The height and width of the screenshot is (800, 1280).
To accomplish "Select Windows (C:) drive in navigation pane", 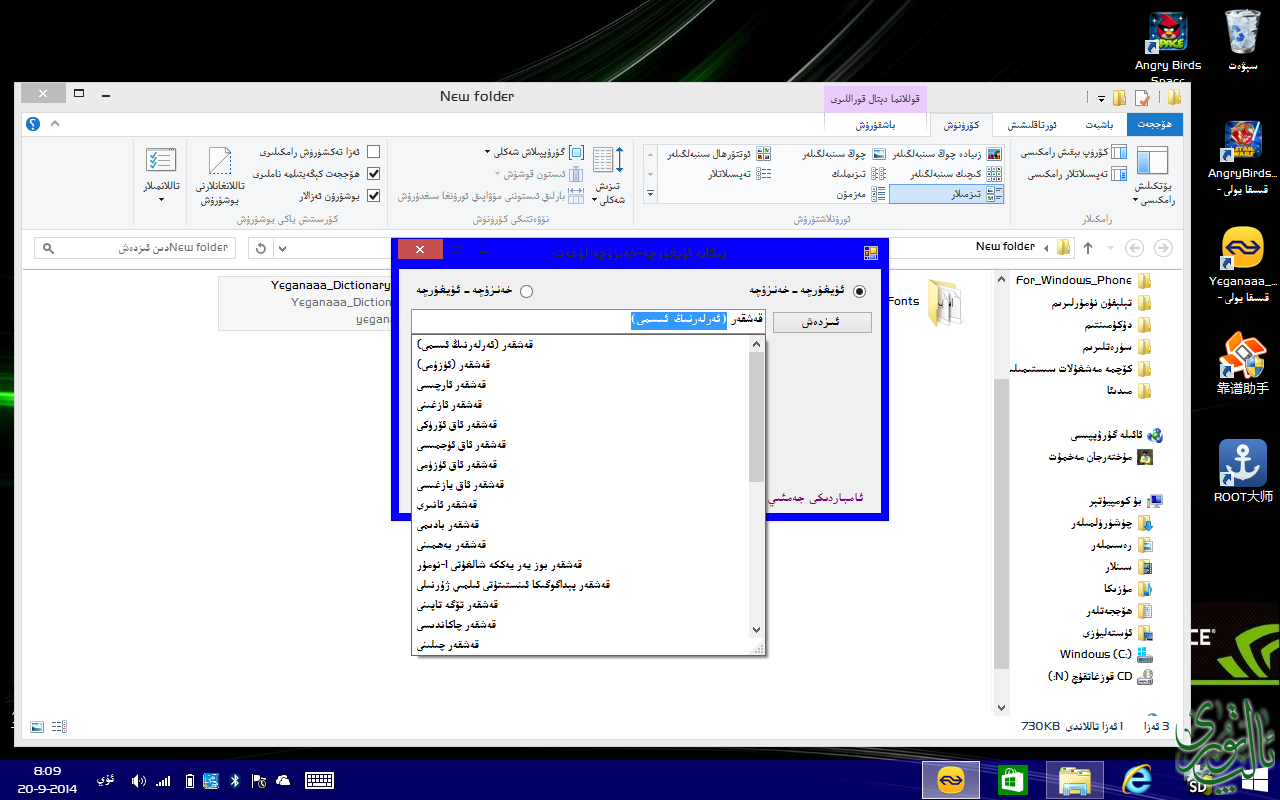I will click(1105, 654).
